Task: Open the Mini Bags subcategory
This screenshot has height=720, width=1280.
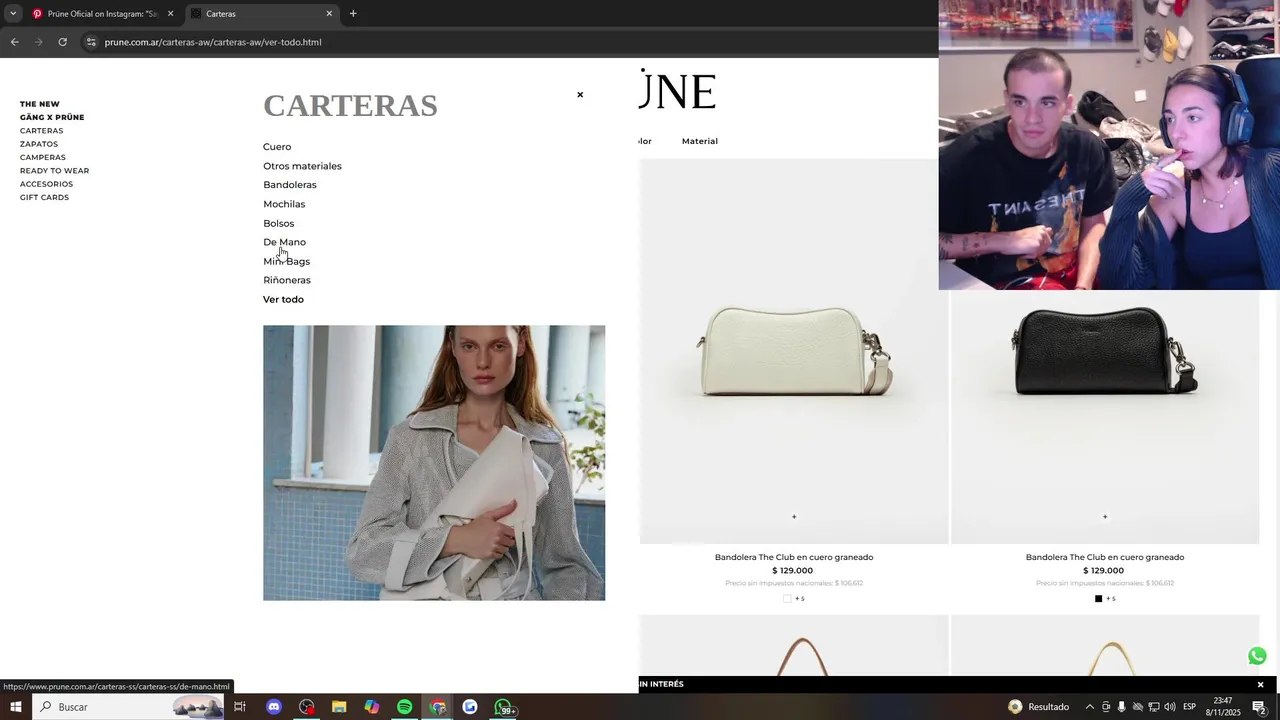Action: point(286,261)
